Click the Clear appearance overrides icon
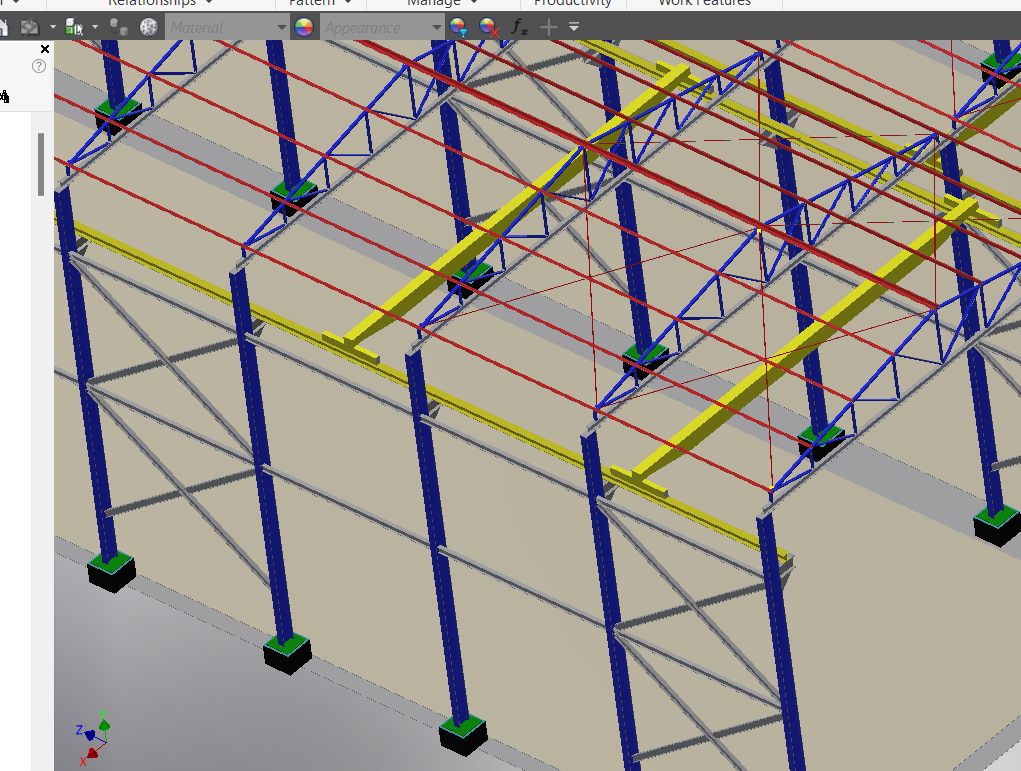The image size is (1021, 771). pos(488,28)
